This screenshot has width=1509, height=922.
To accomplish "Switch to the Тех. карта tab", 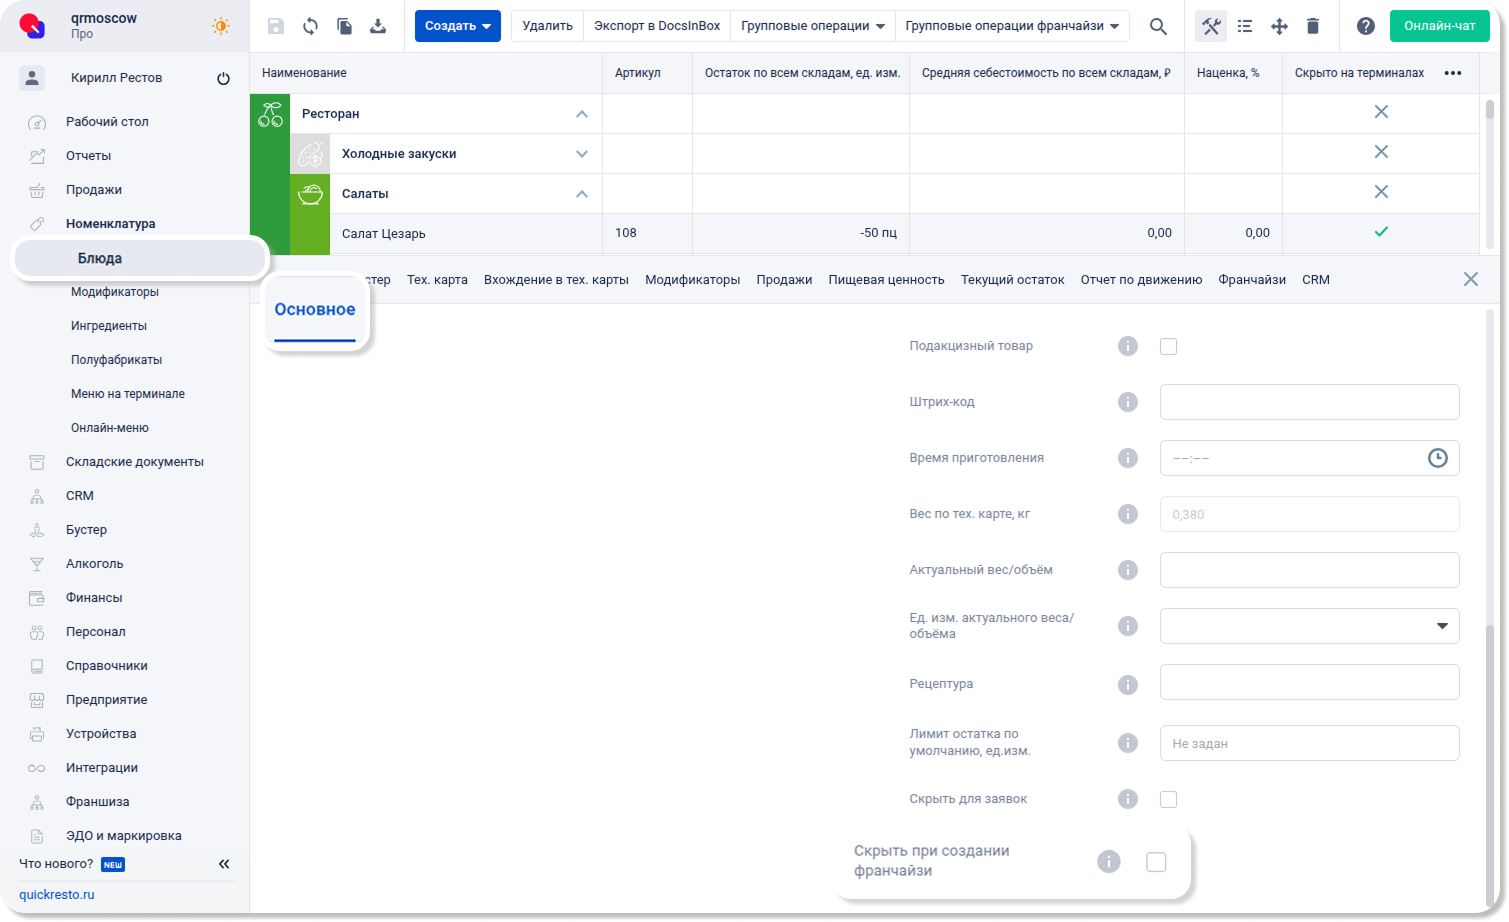I will [437, 280].
